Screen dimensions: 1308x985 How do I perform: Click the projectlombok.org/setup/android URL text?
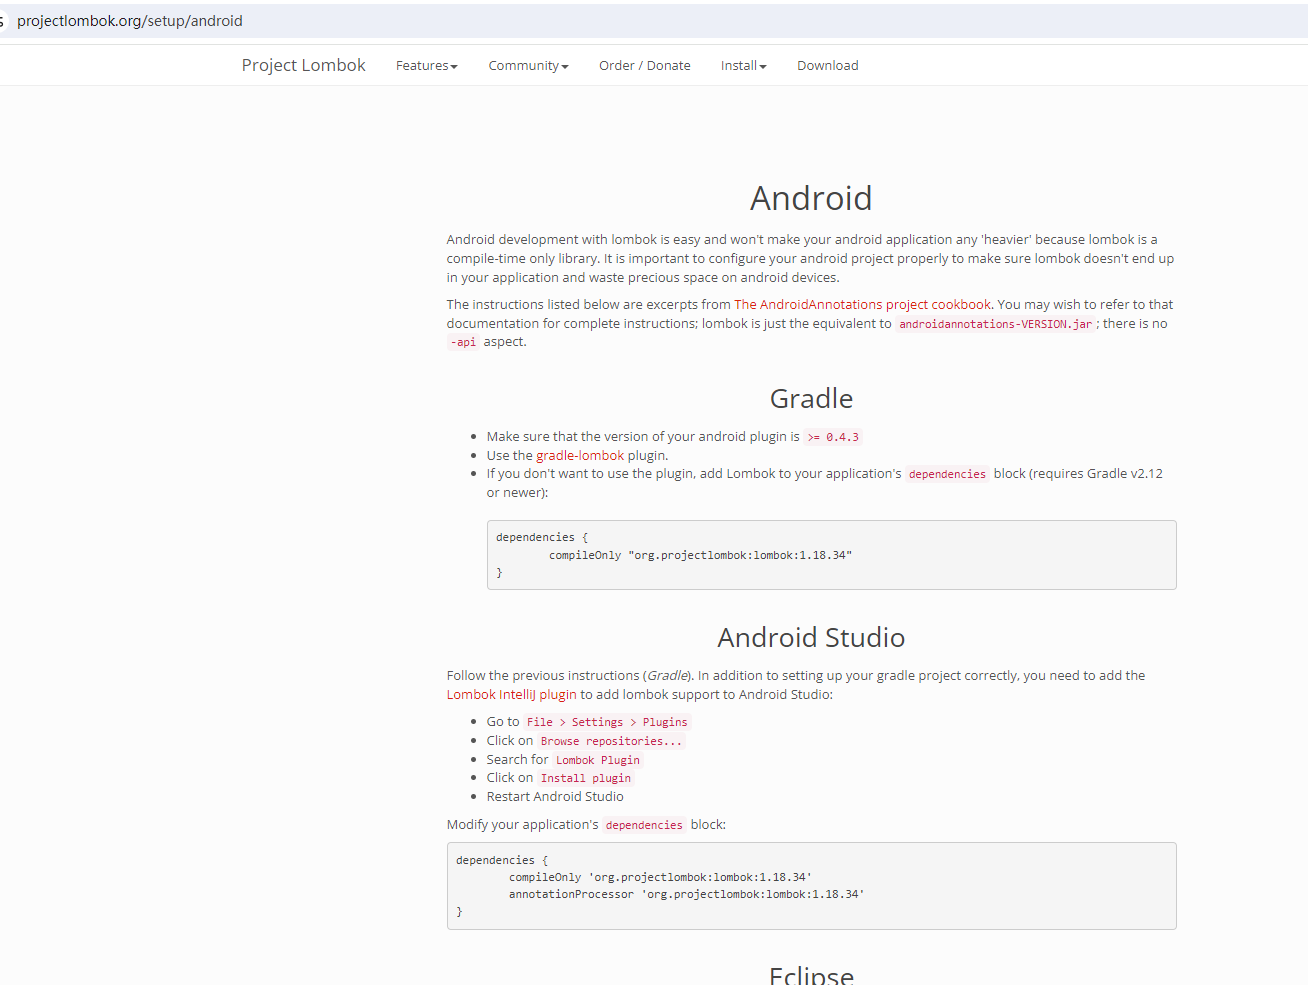click(x=130, y=20)
